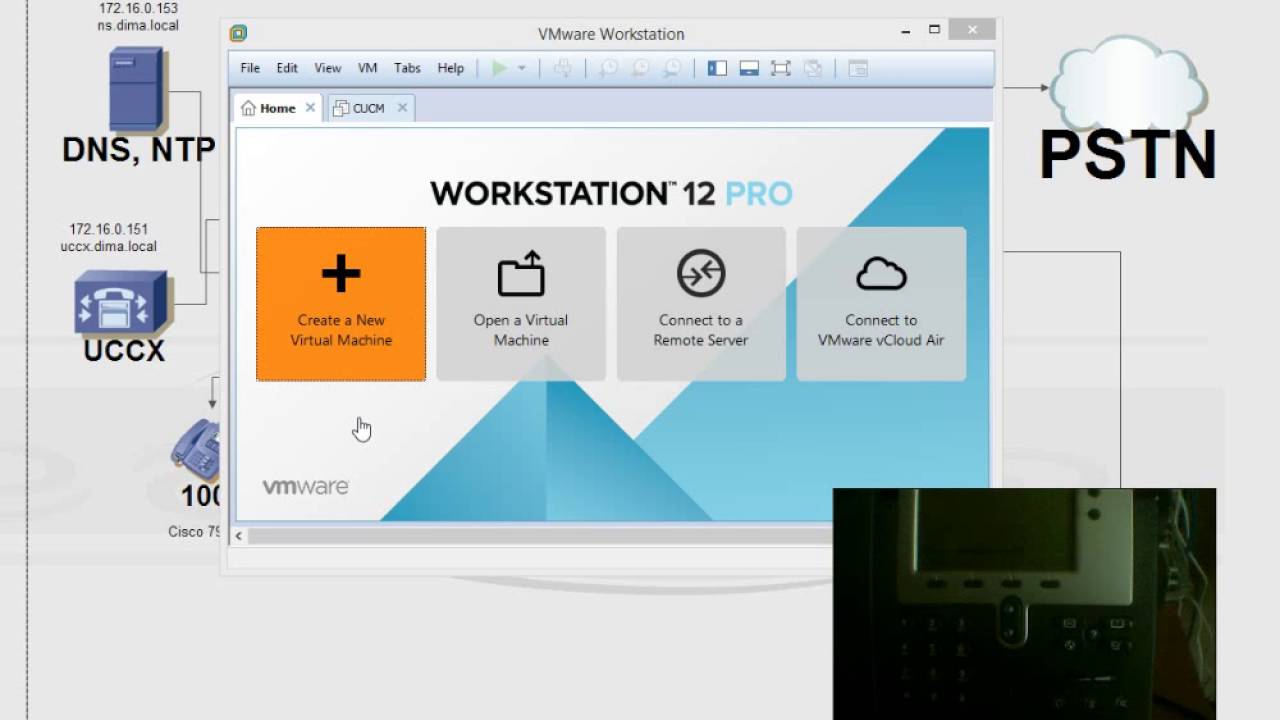The width and height of the screenshot is (1280, 720).
Task: Click the green Power On play icon
Action: [x=500, y=68]
